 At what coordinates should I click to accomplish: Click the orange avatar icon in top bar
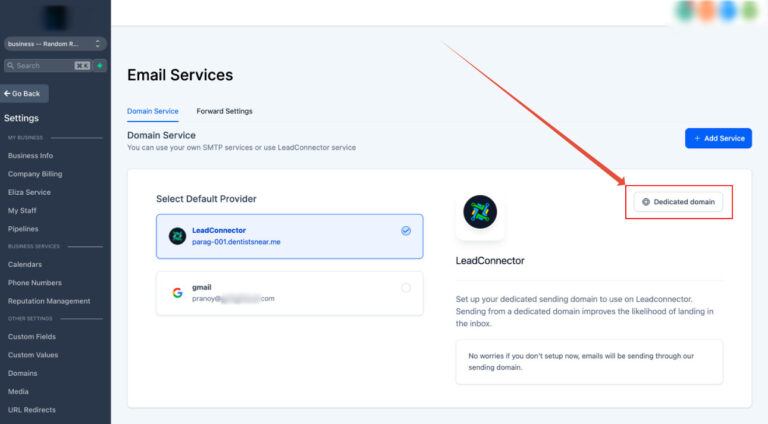point(707,11)
